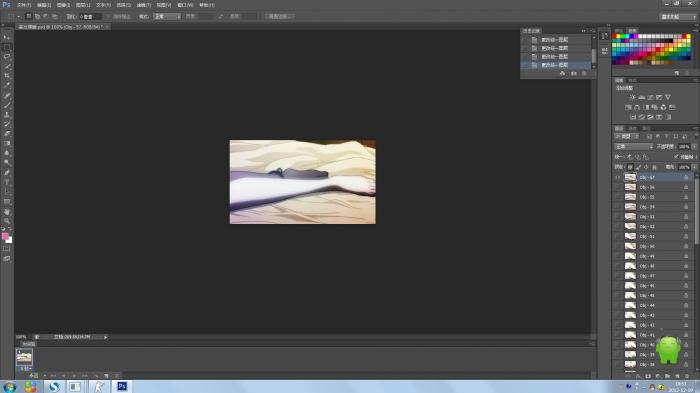Screen dimensions: 700x393
Task: Open the layer opacity slider arrow
Action: pyautogui.click(x=693, y=146)
